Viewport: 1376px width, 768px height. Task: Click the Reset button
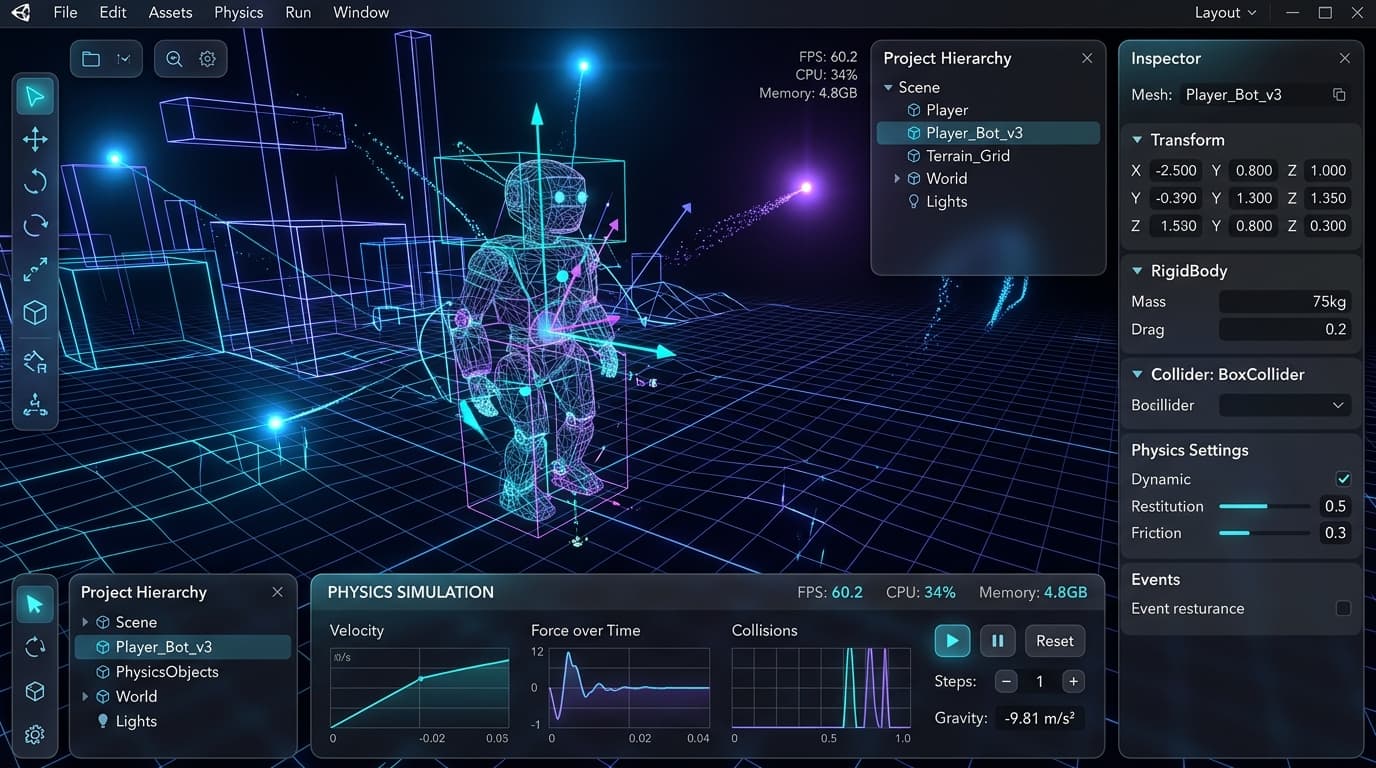coord(1054,641)
